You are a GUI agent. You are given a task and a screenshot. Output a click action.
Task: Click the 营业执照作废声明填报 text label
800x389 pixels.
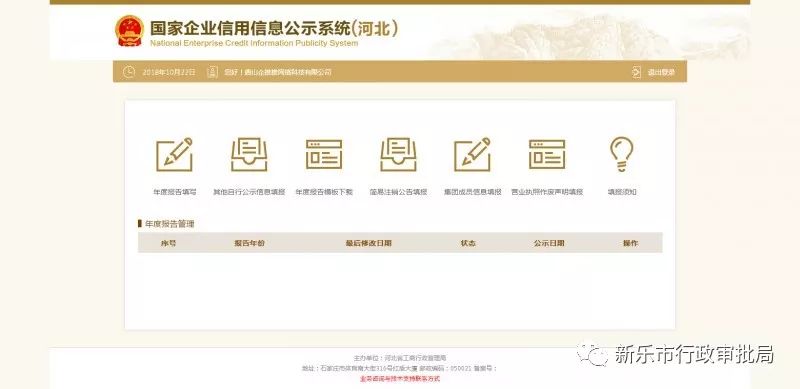[x=547, y=192]
